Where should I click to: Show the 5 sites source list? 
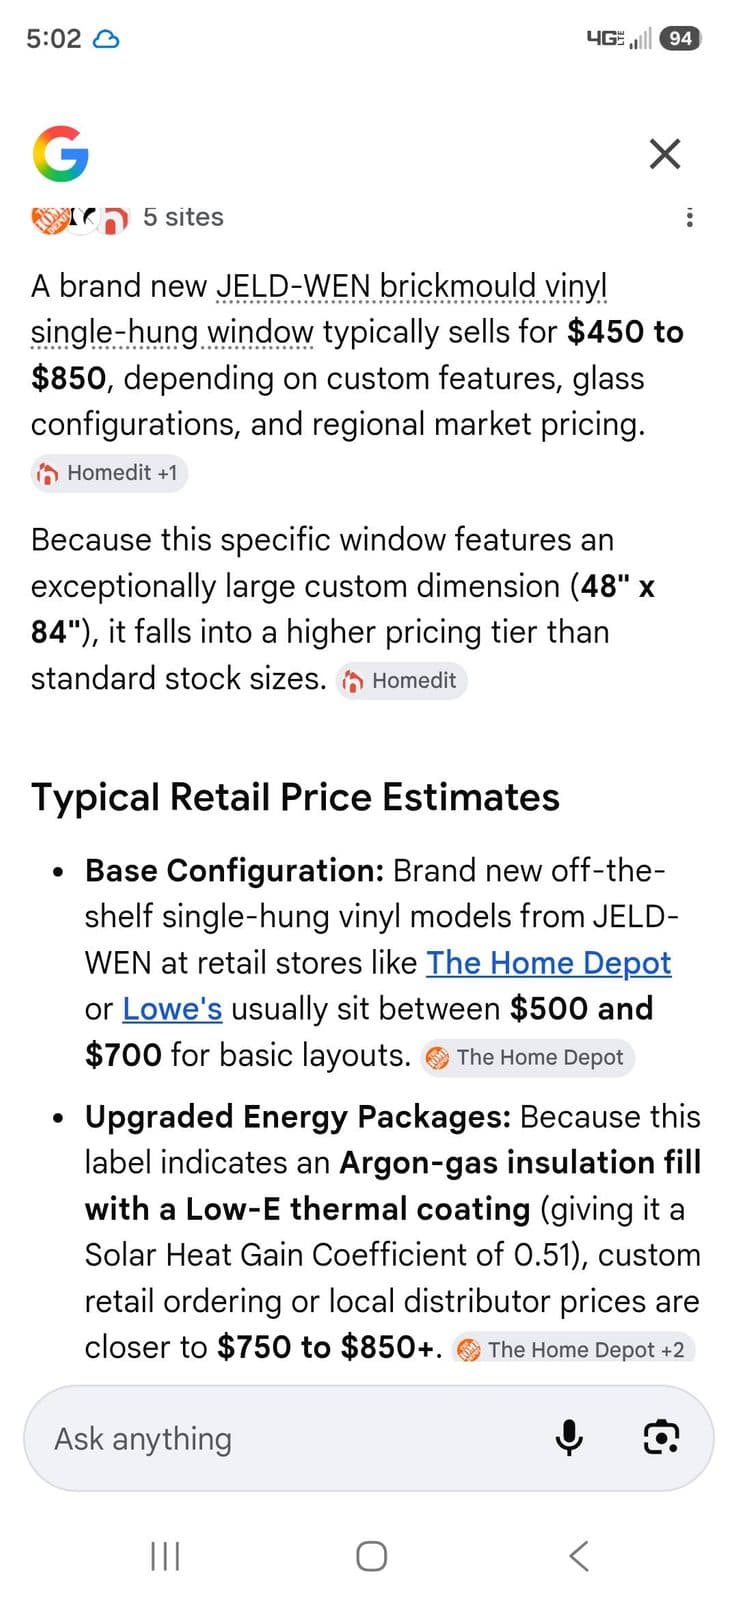click(x=183, y=217)
